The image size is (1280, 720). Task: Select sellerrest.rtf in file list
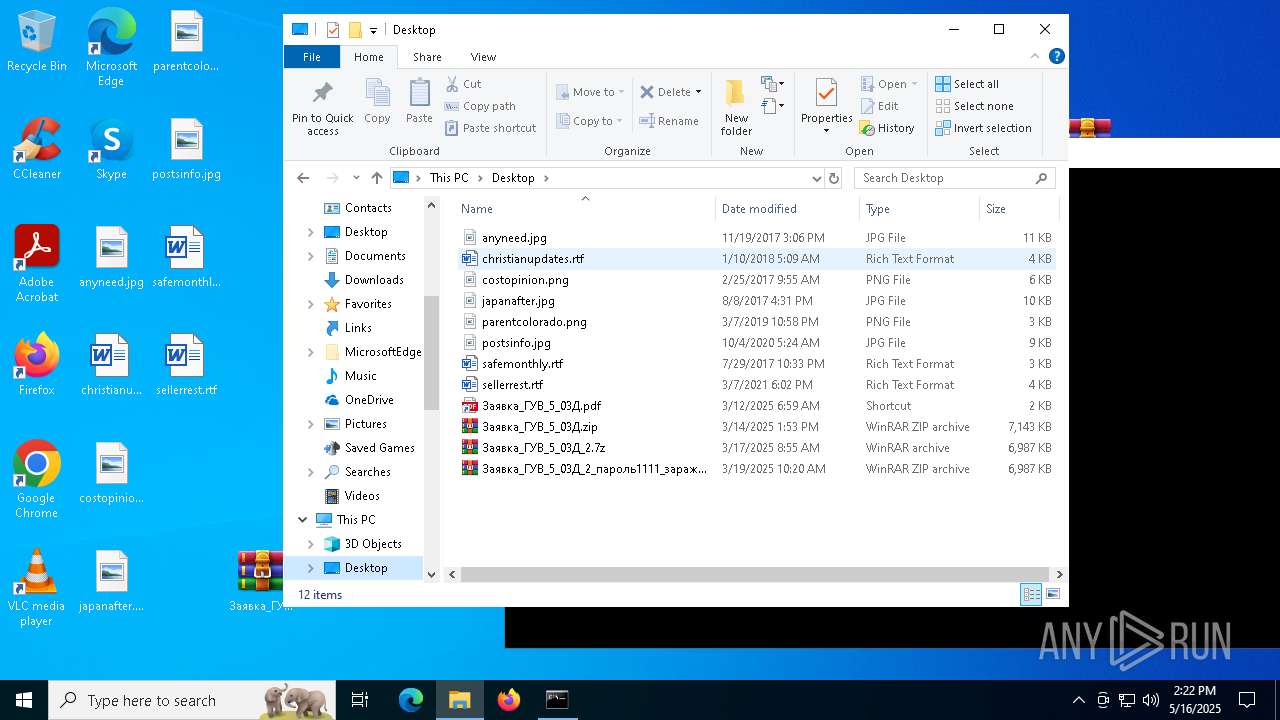pyautogui.click(x=756, y=385)
